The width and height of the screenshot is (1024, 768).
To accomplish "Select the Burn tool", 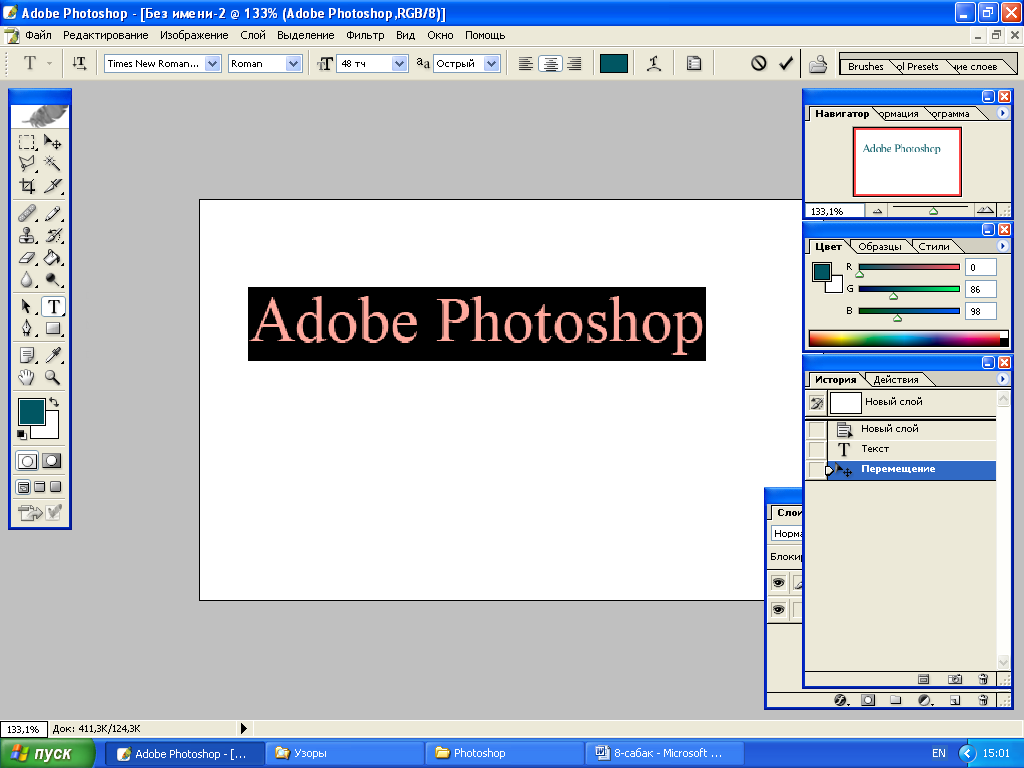I will (52, 280).
